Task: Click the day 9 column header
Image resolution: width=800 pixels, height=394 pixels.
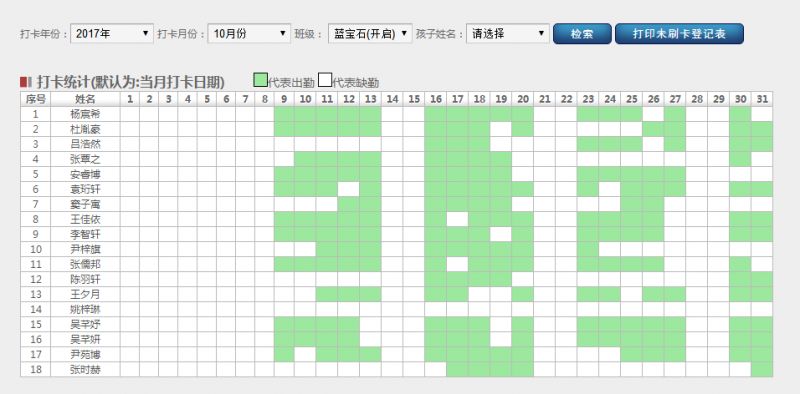Action: [x=284, y=98]
